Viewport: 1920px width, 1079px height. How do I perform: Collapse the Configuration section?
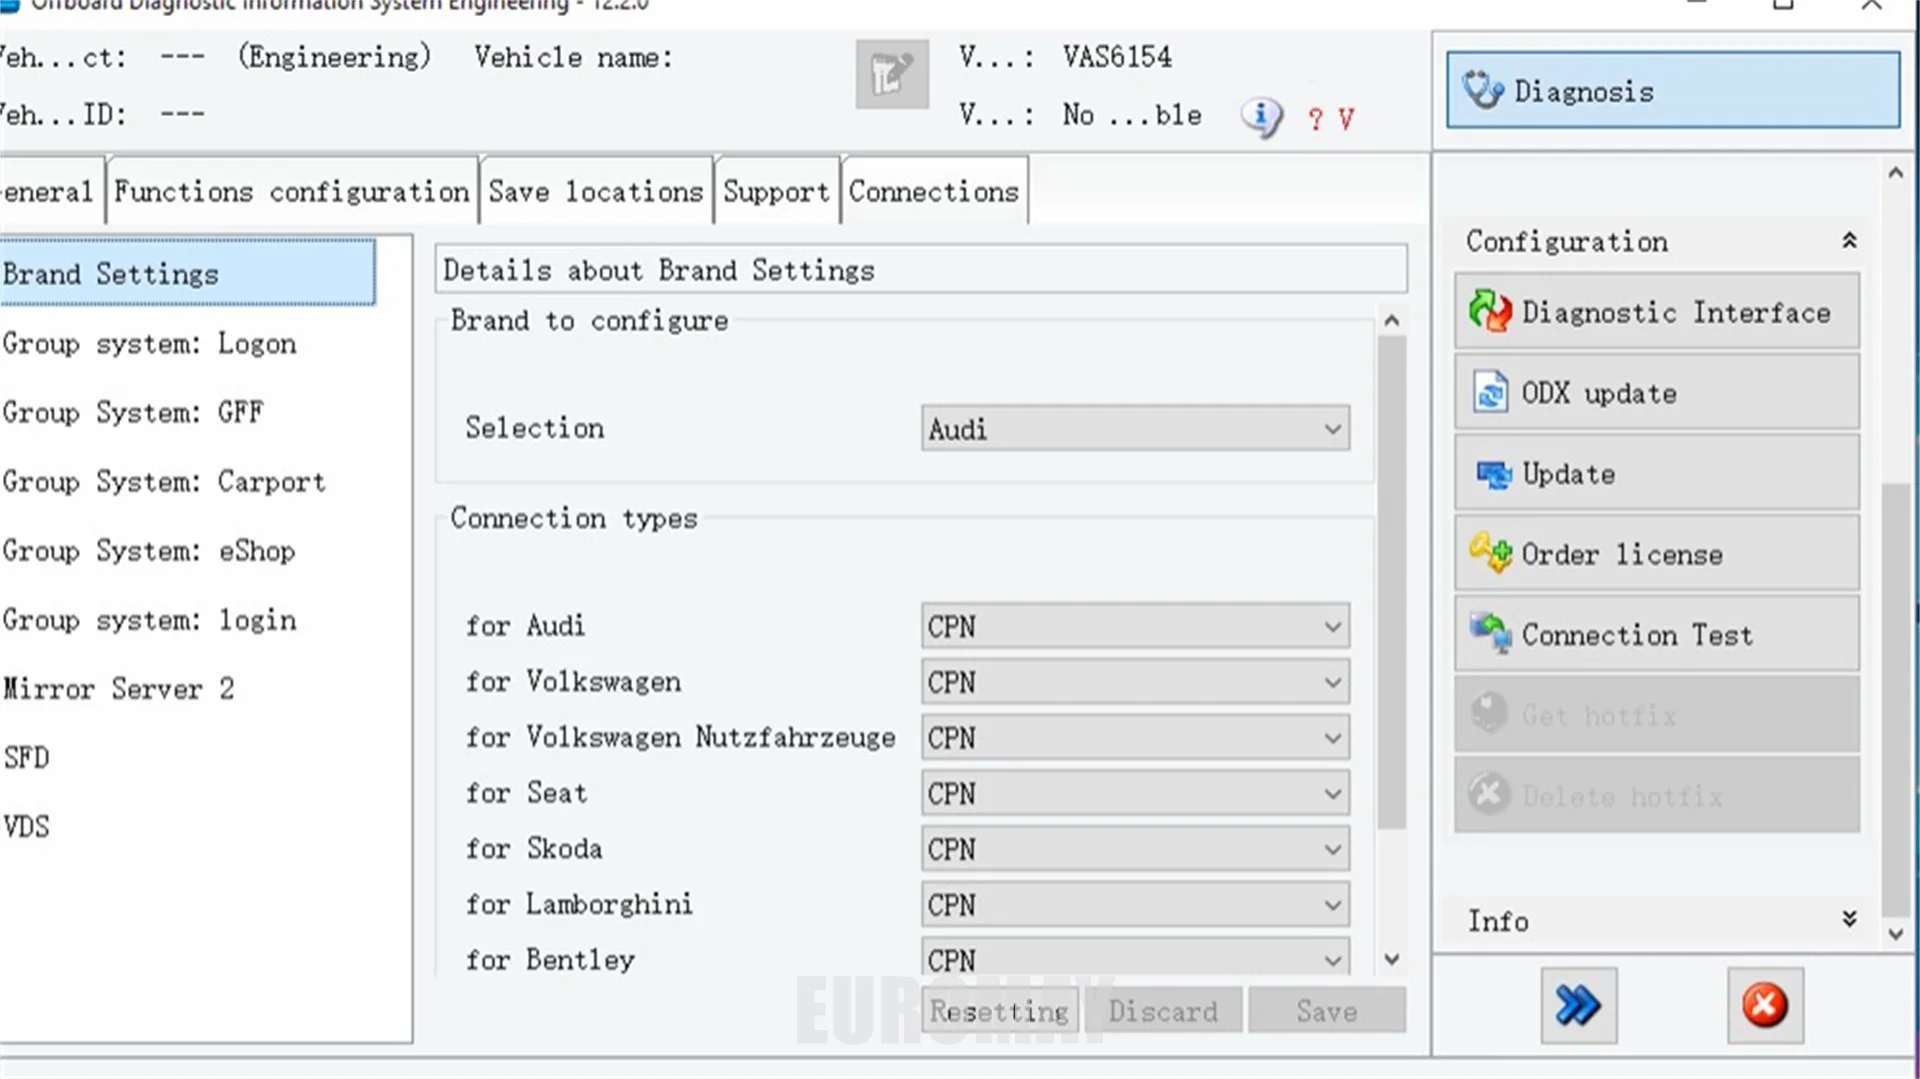[1849, 241]
